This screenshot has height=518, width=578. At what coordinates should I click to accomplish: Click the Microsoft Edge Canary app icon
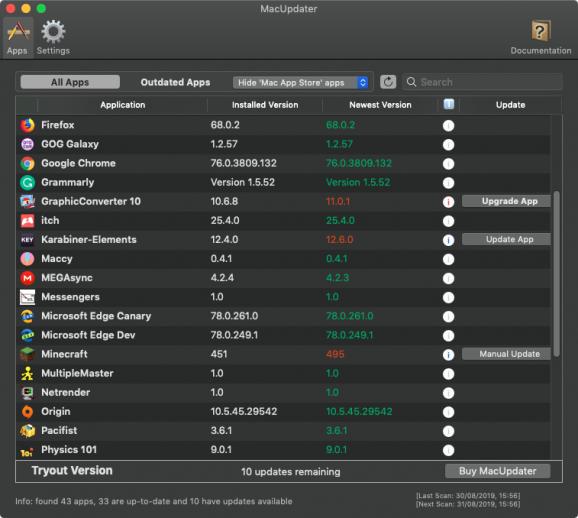tap(27, 316)
